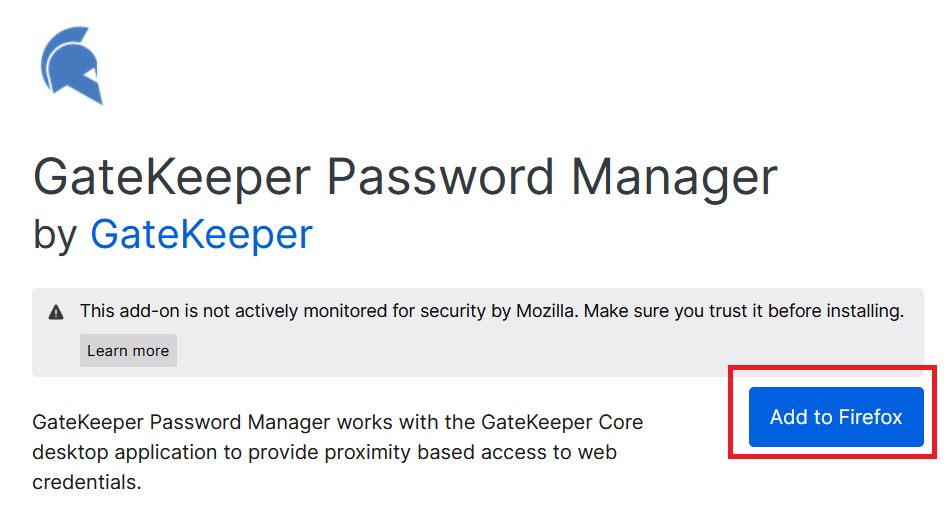The width and height of the screenshot is (948, 512).
Task: Click the GateKeeper helmet logo icon
Action: pos(71,65)
